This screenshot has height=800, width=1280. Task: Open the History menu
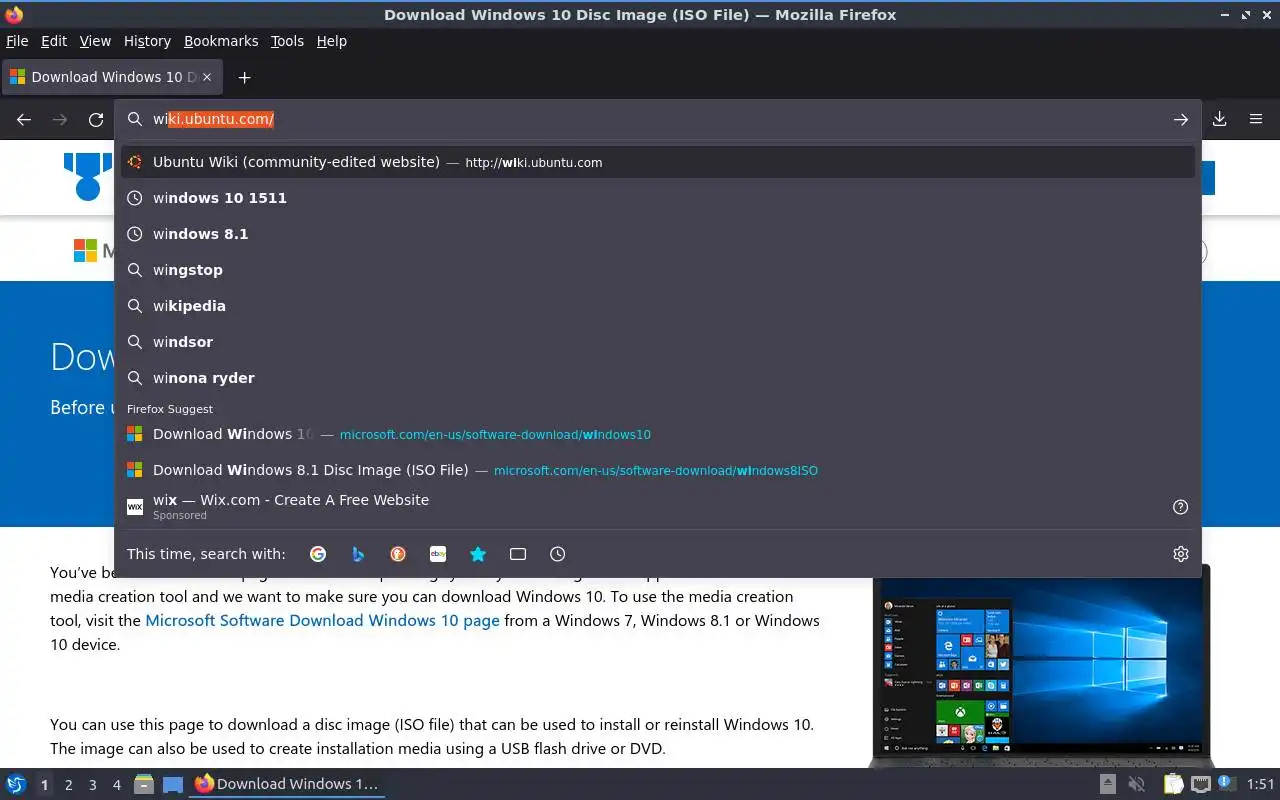click(x=147, y=41)
